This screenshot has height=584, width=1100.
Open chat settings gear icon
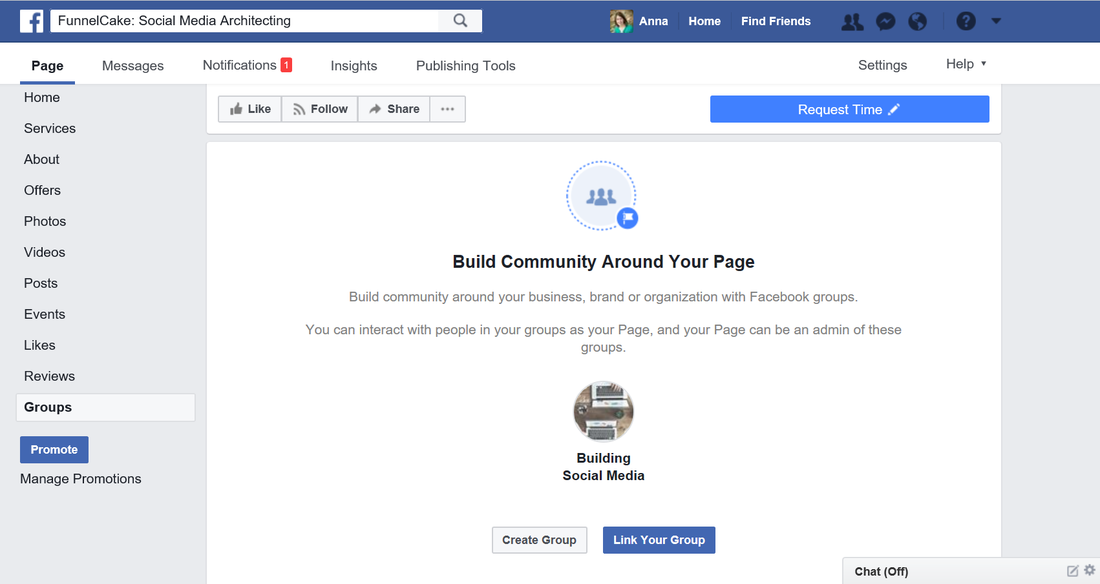pyautogui.click(x=1089, y=570)
